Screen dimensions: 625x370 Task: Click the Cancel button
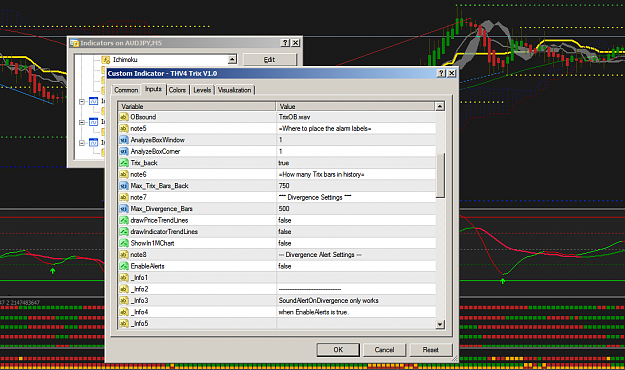tap(384, 350)
